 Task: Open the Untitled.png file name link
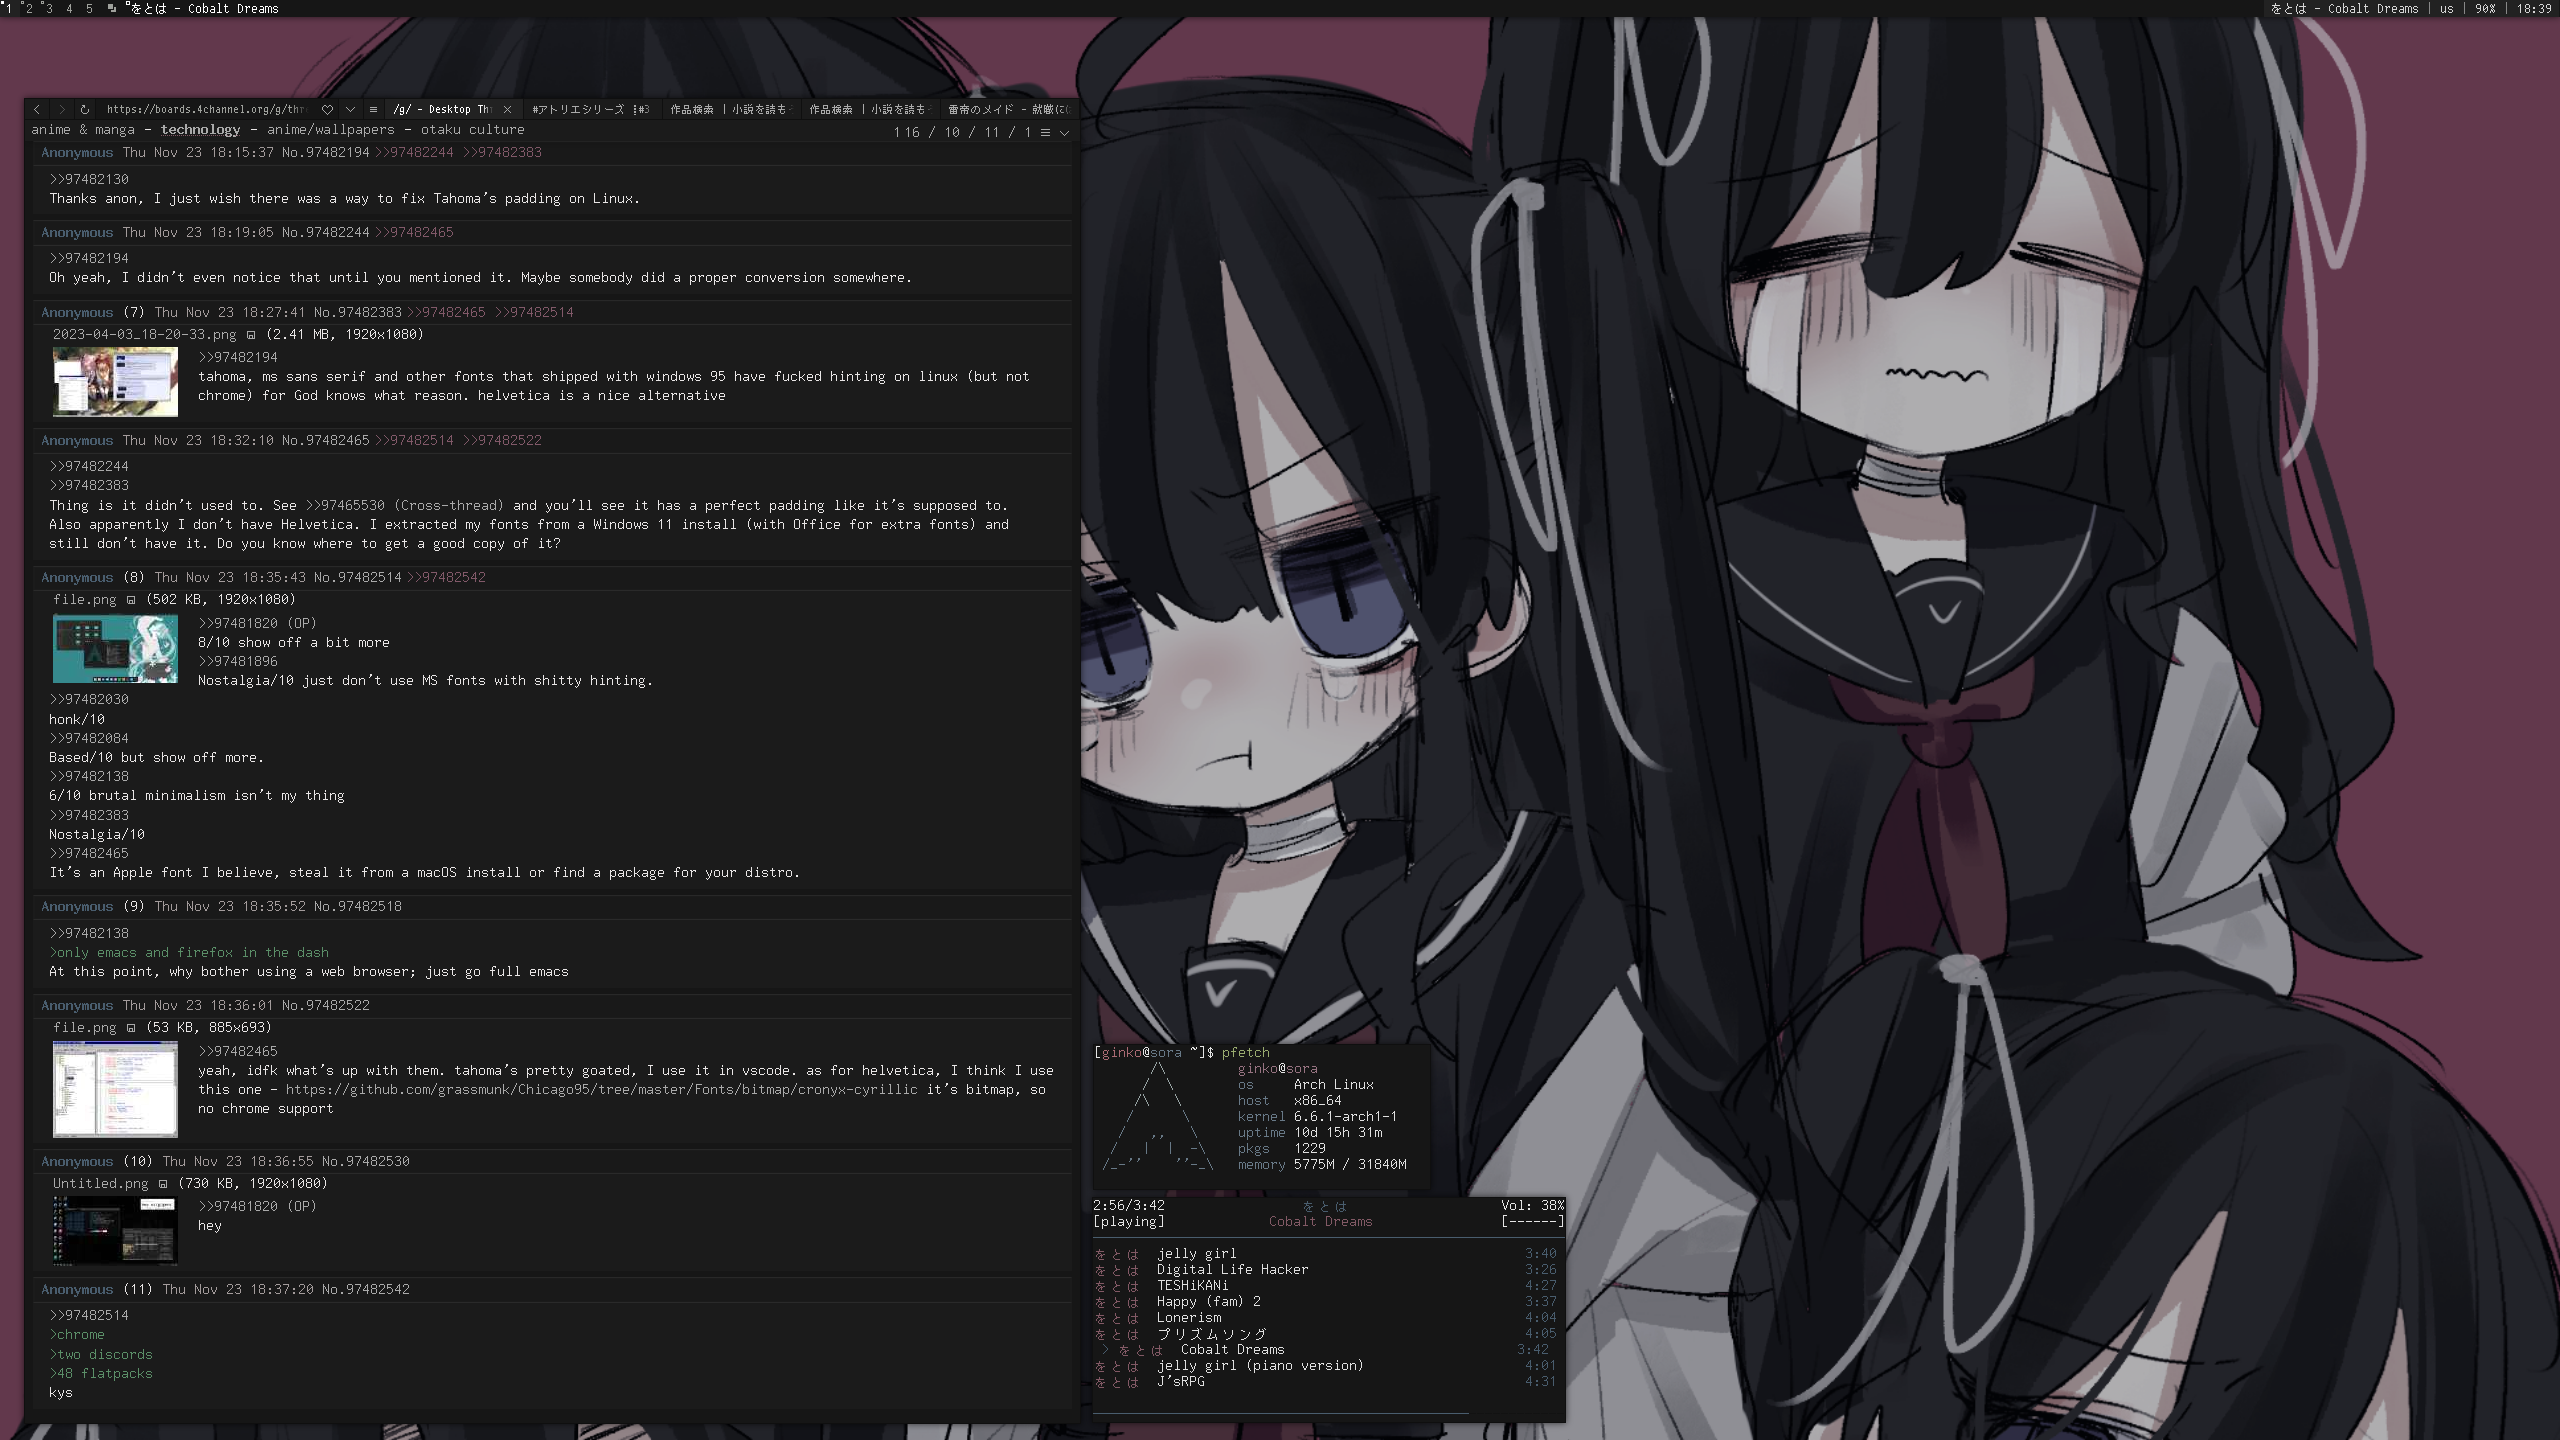(100, 1184)
